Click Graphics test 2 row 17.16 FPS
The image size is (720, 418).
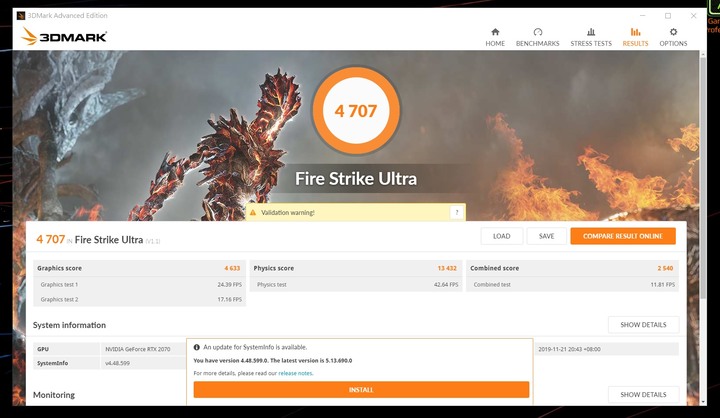(x=140, y=299)
